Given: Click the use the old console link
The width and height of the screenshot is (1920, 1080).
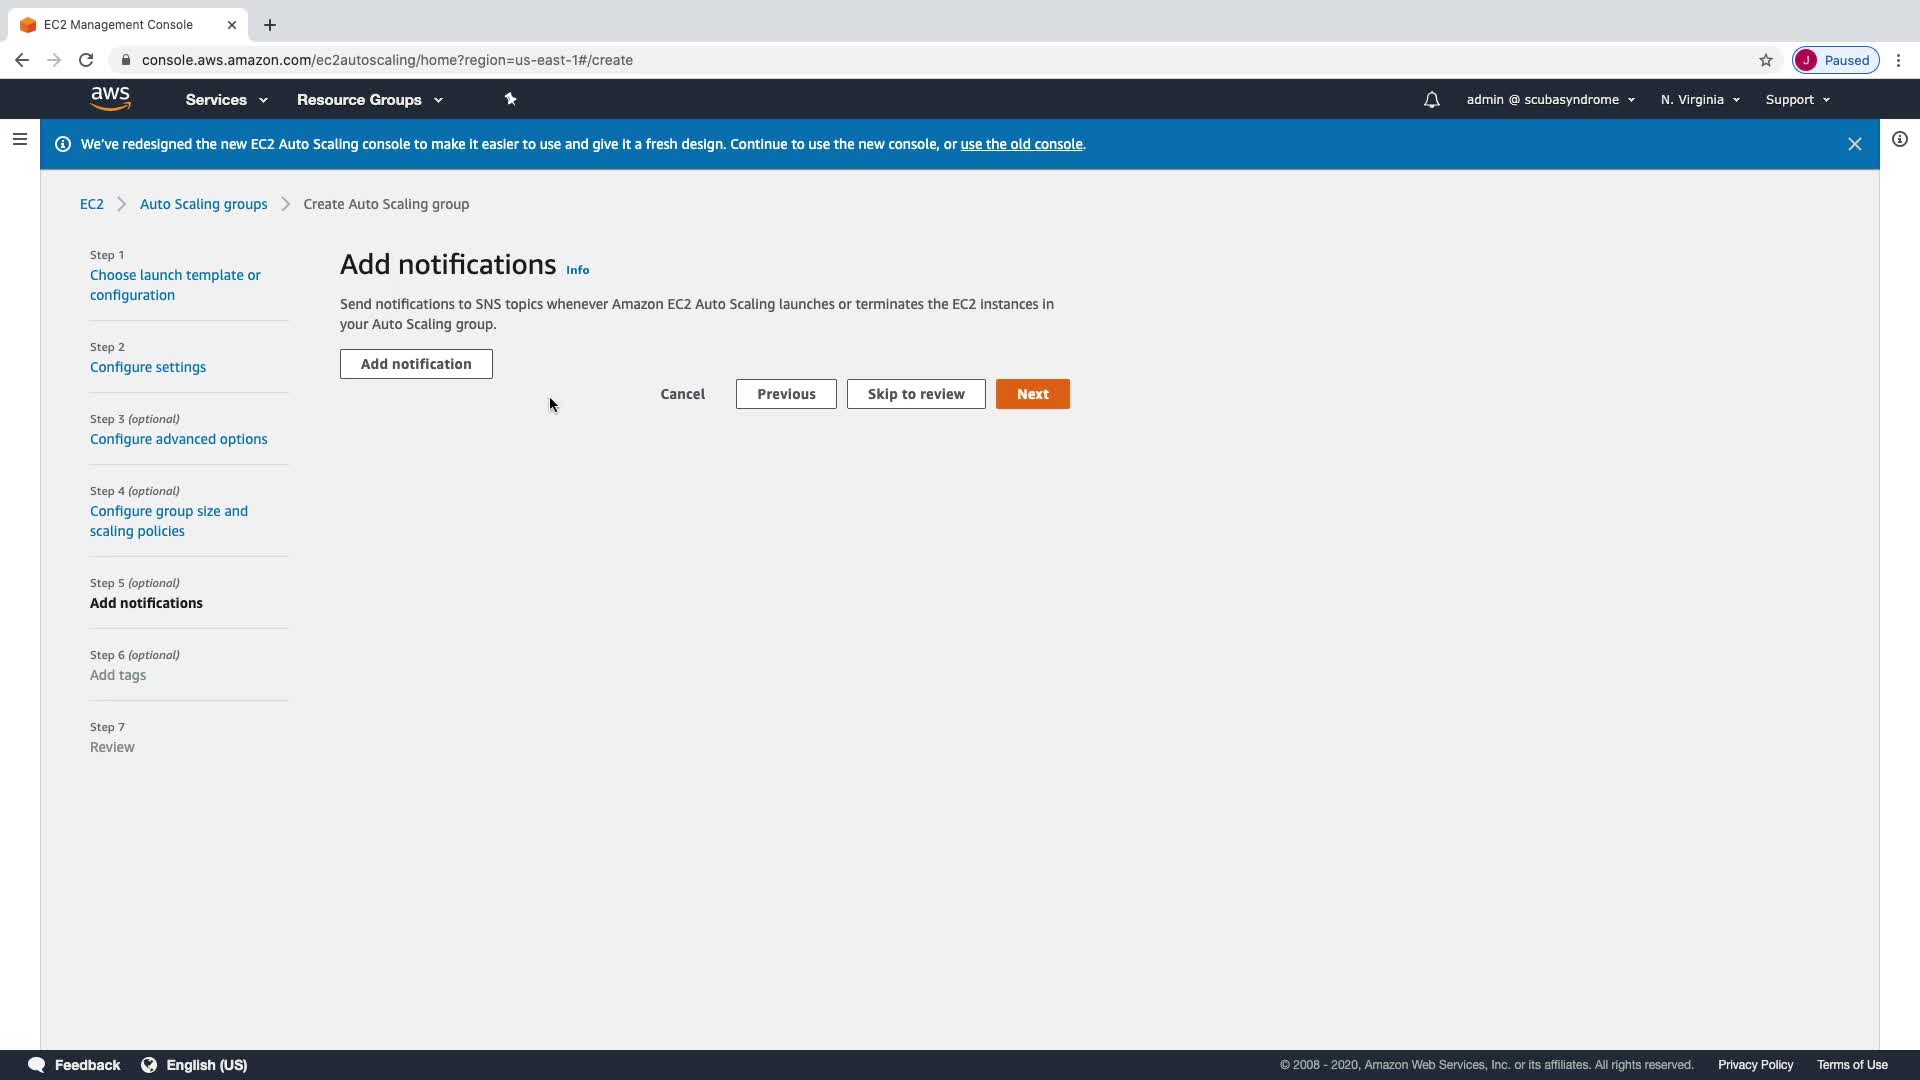Looking at the screenshot, I should 1021,144.
